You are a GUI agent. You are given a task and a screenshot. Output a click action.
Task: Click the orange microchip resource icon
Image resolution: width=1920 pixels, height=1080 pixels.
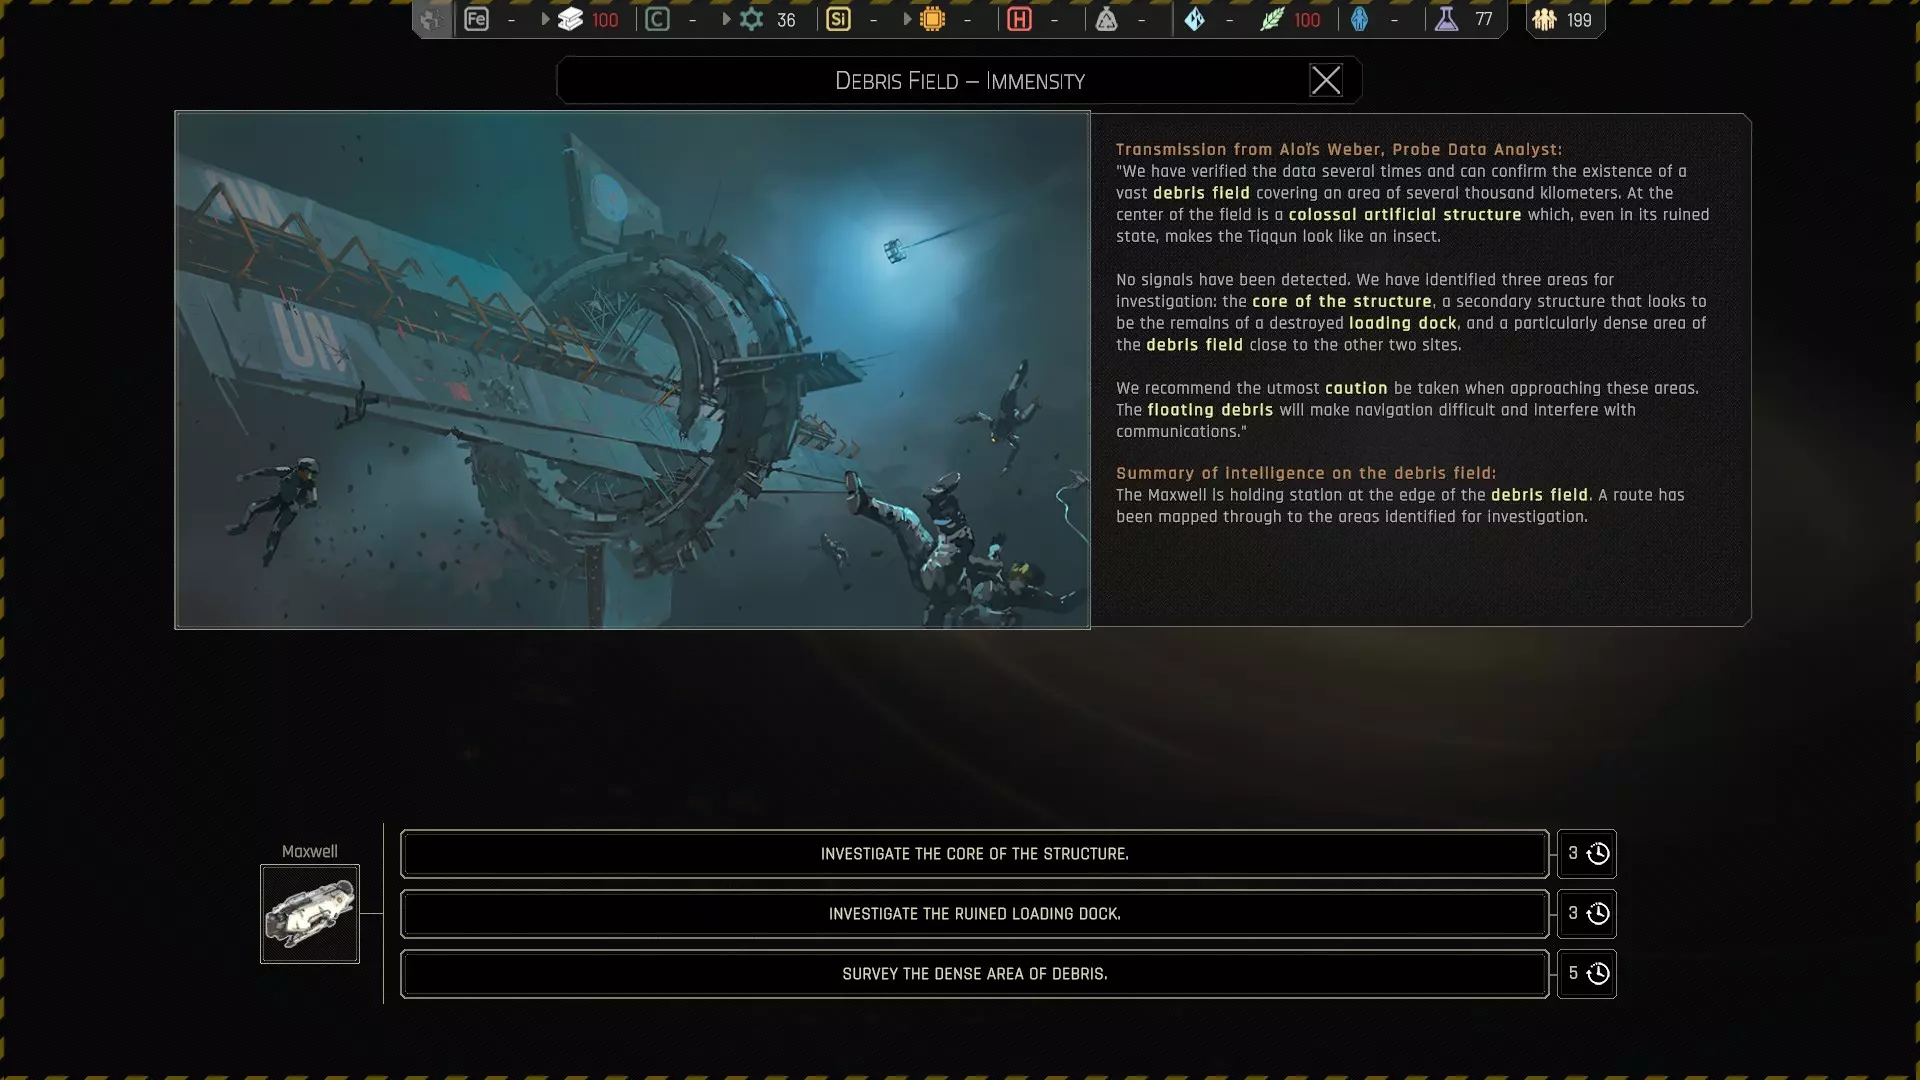pos(932,19)
